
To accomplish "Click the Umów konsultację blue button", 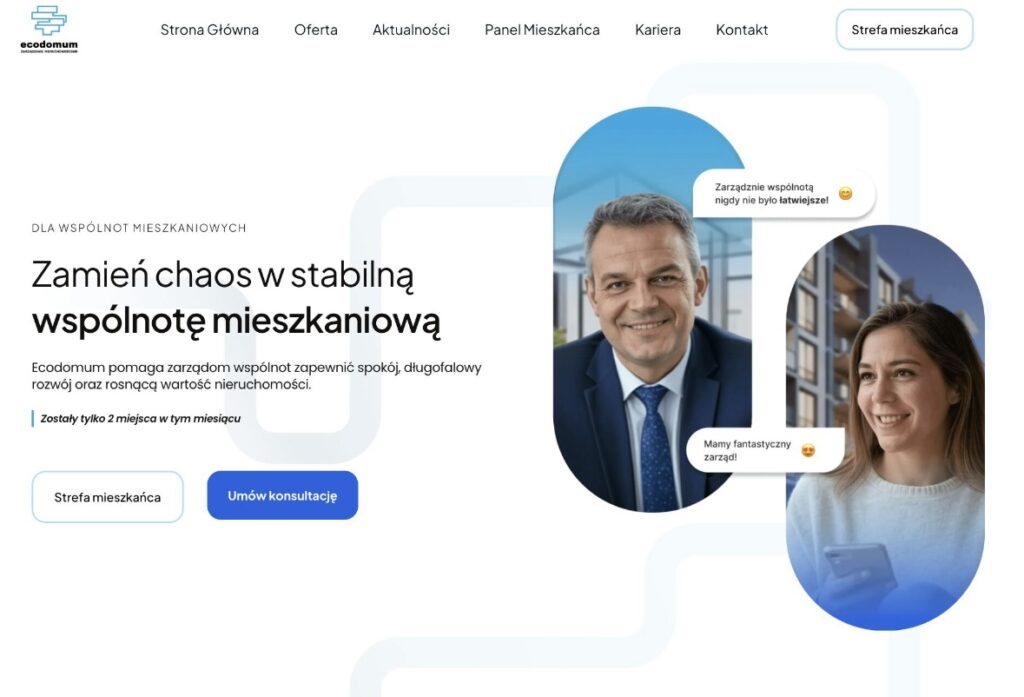I will [282, 495].
